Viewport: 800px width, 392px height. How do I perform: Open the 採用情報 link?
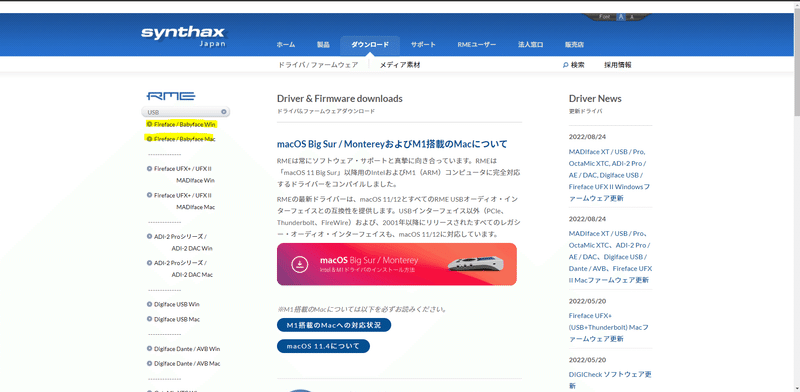[618, 65]
